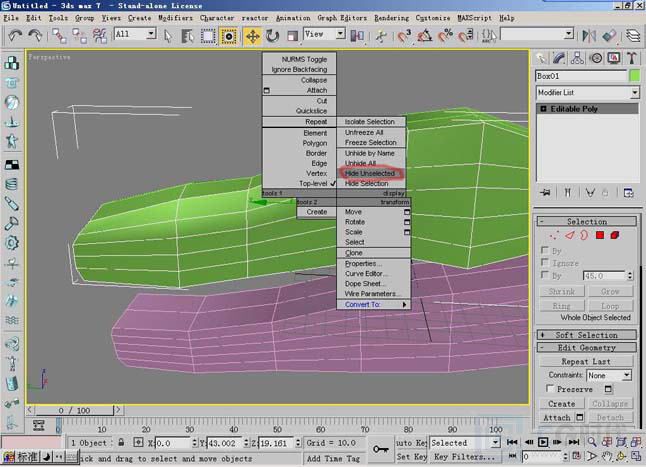Screen dimensions: 646x467
Task: Open the Rendering menu
Action: pos(391,18)
